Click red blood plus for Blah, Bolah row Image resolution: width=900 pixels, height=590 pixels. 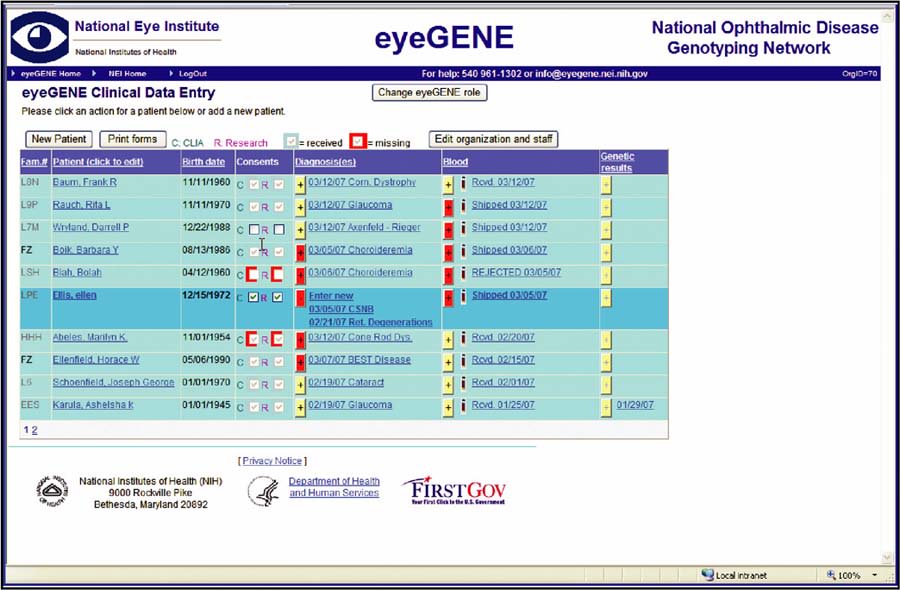448,275
